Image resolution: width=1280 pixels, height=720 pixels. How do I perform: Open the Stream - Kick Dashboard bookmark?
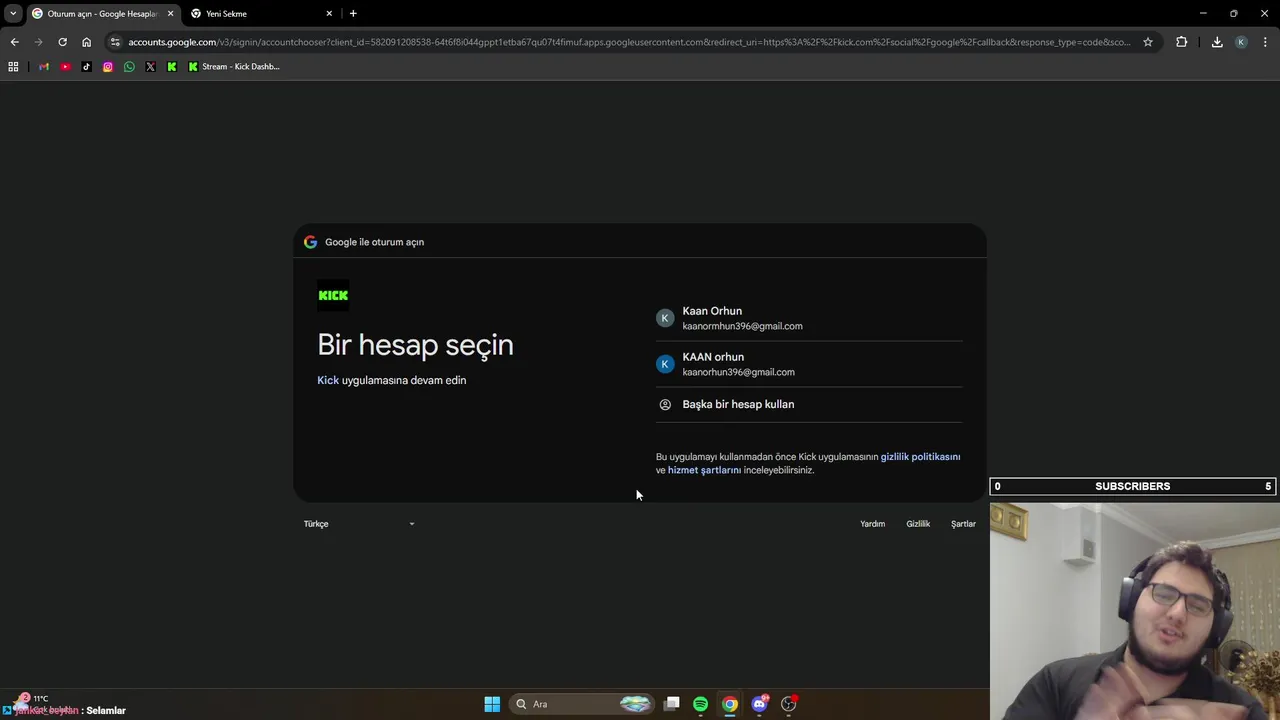tap(234, 67)
